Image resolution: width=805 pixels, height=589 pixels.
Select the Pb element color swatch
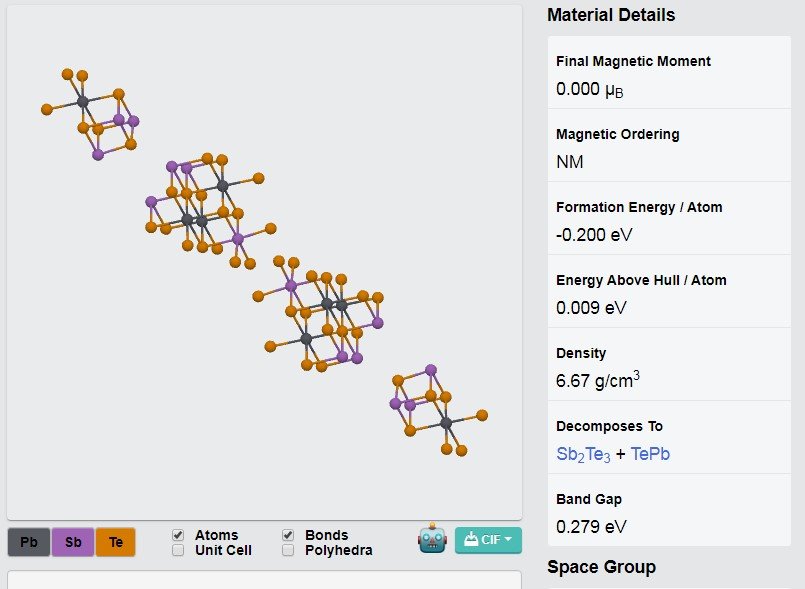point(29,542)
